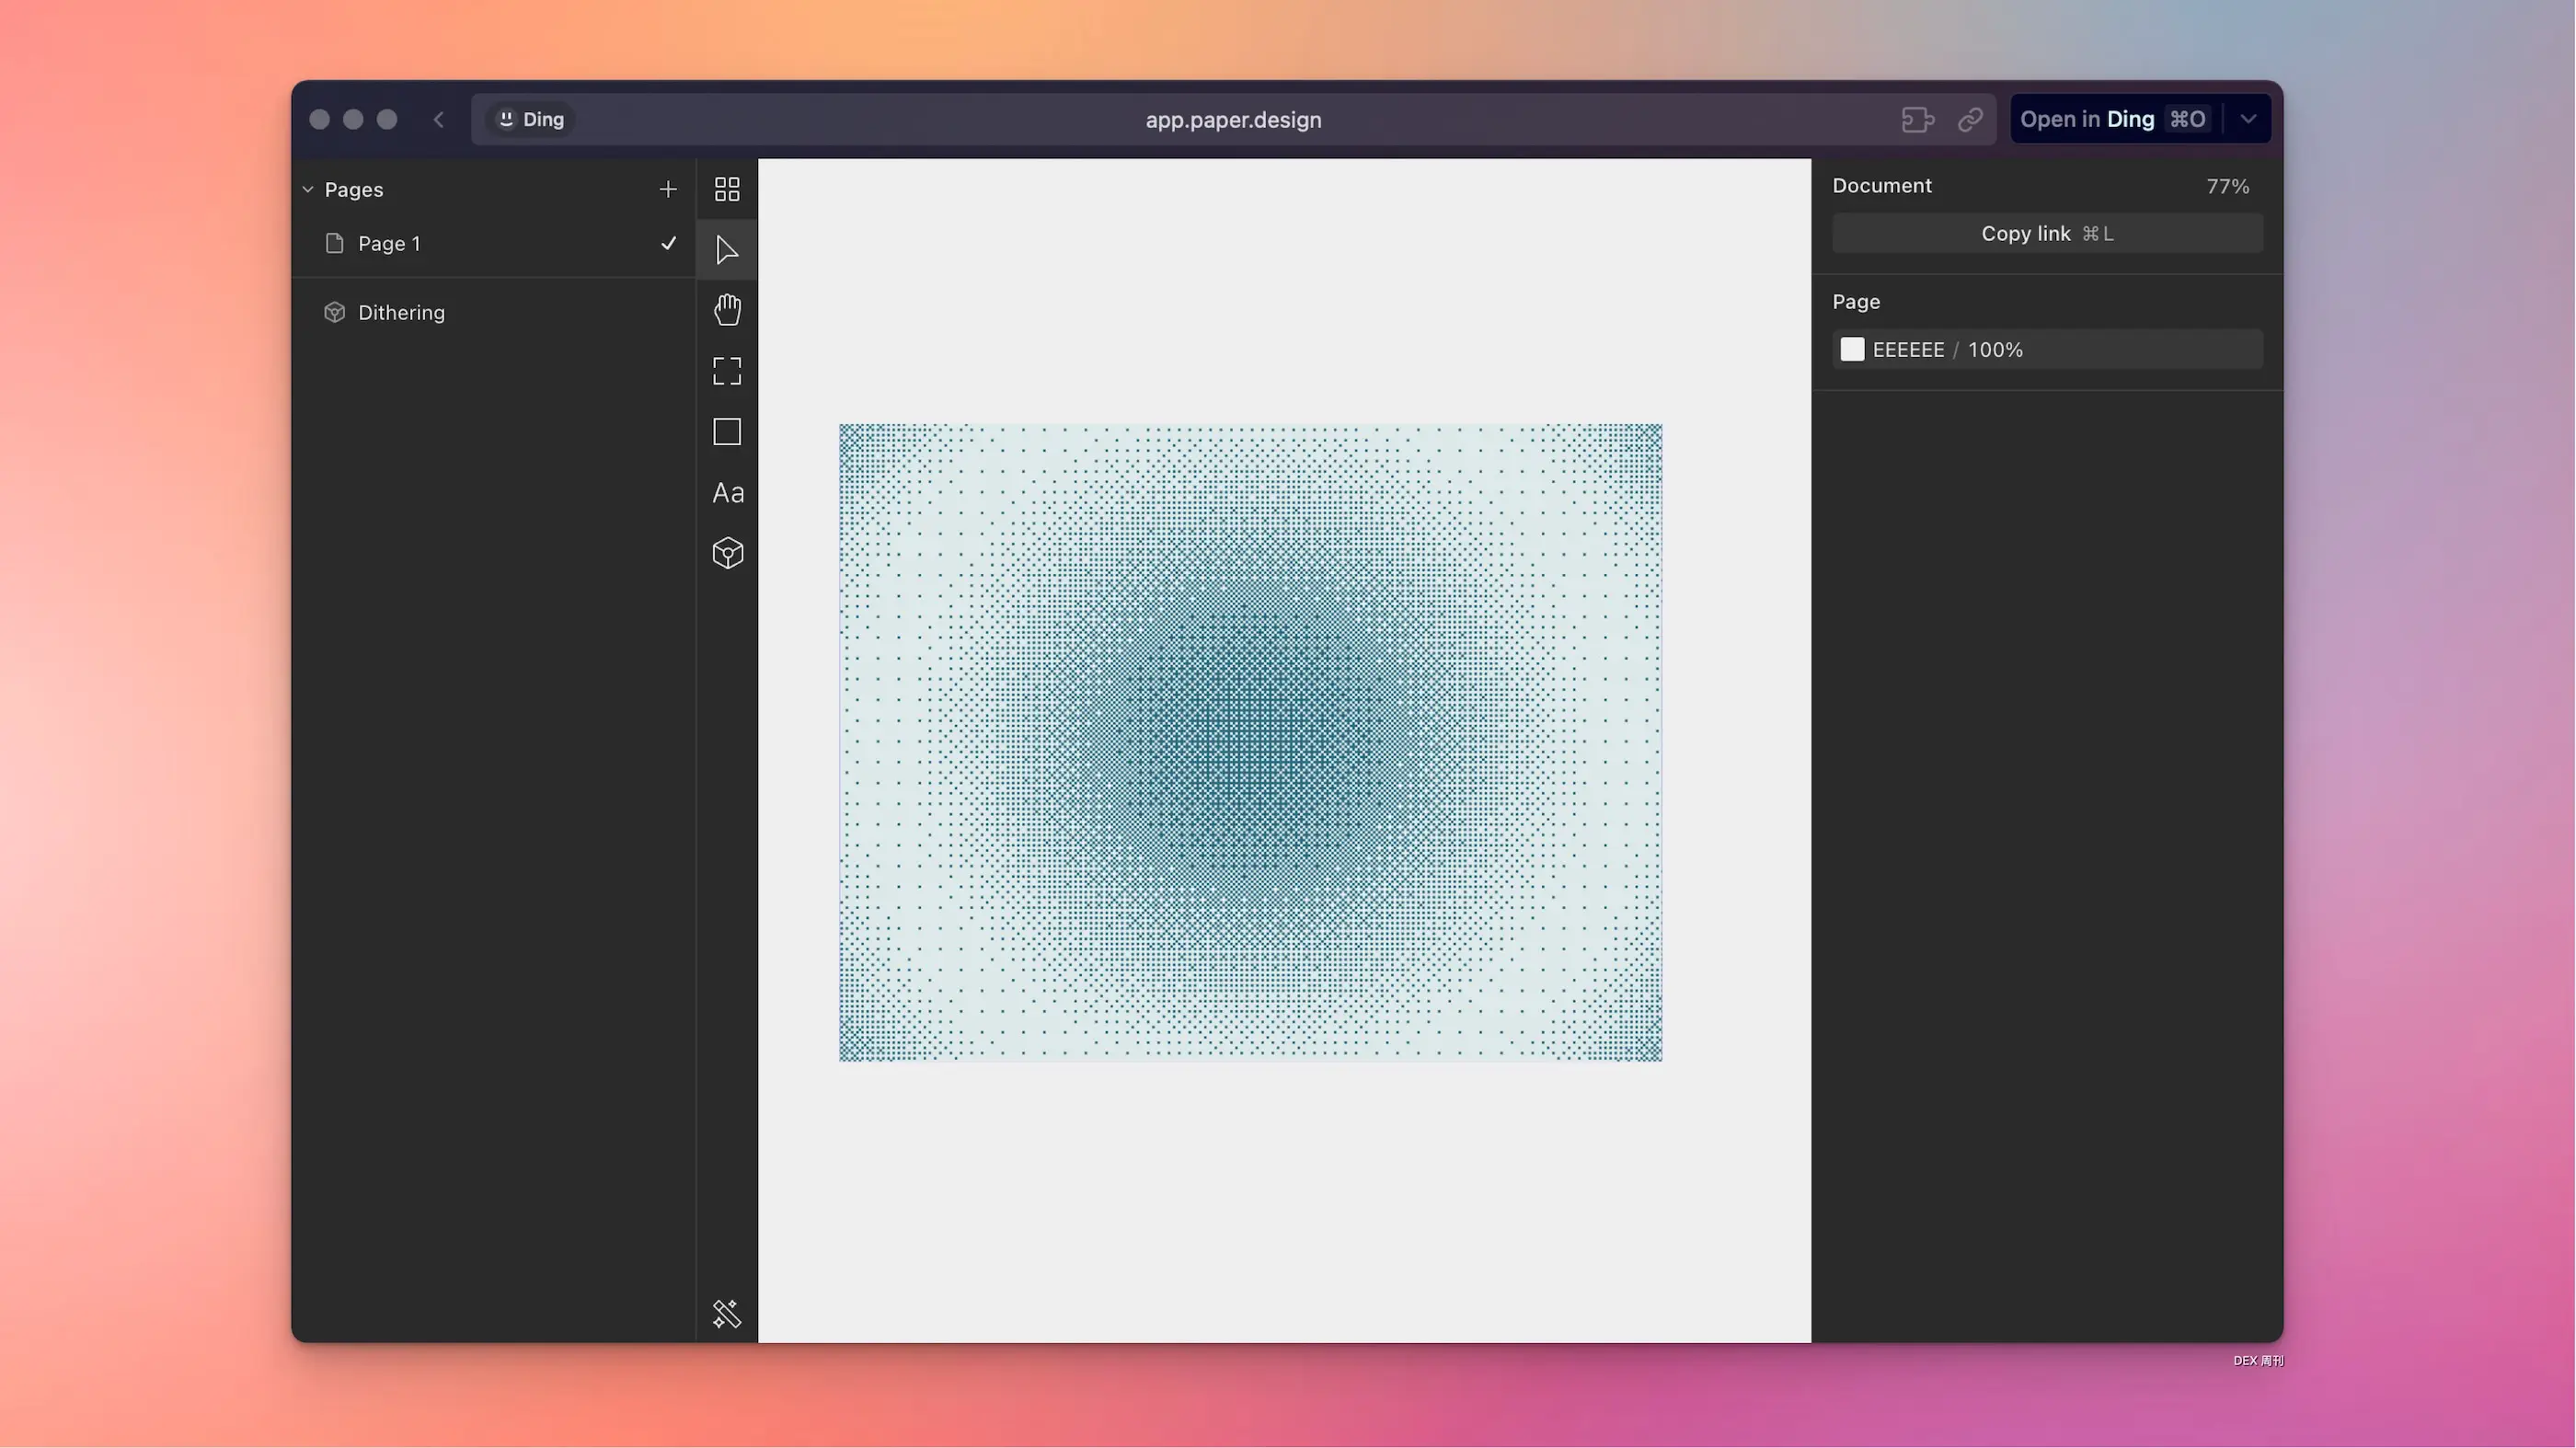
Task: Click the extension icon in address bar
Action: [x=1916, y=120]
